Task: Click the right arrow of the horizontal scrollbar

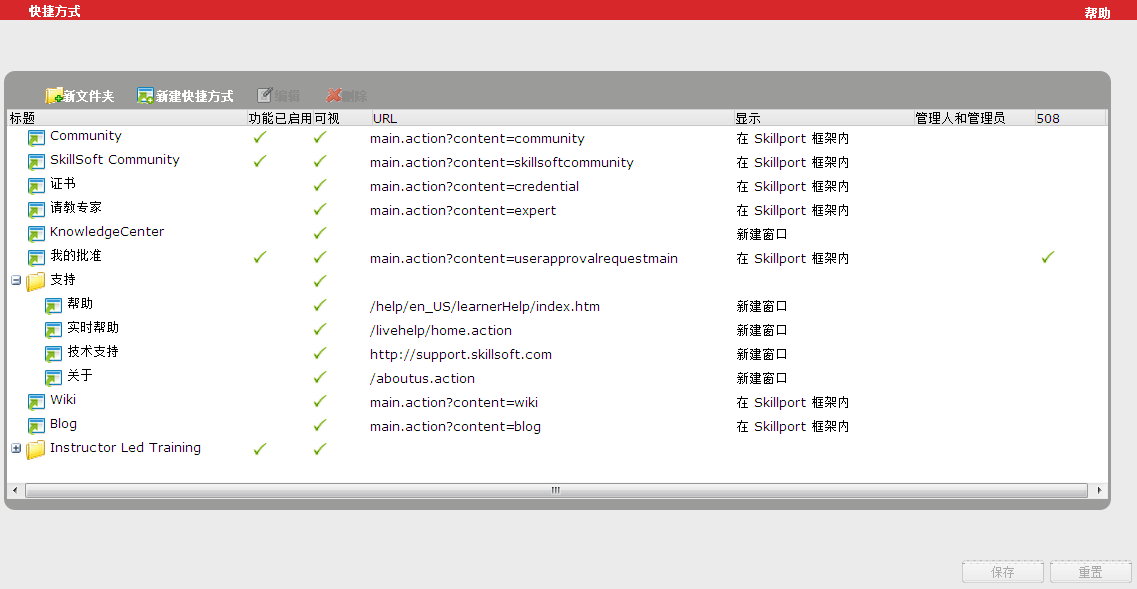Action: pos(1099,490)
